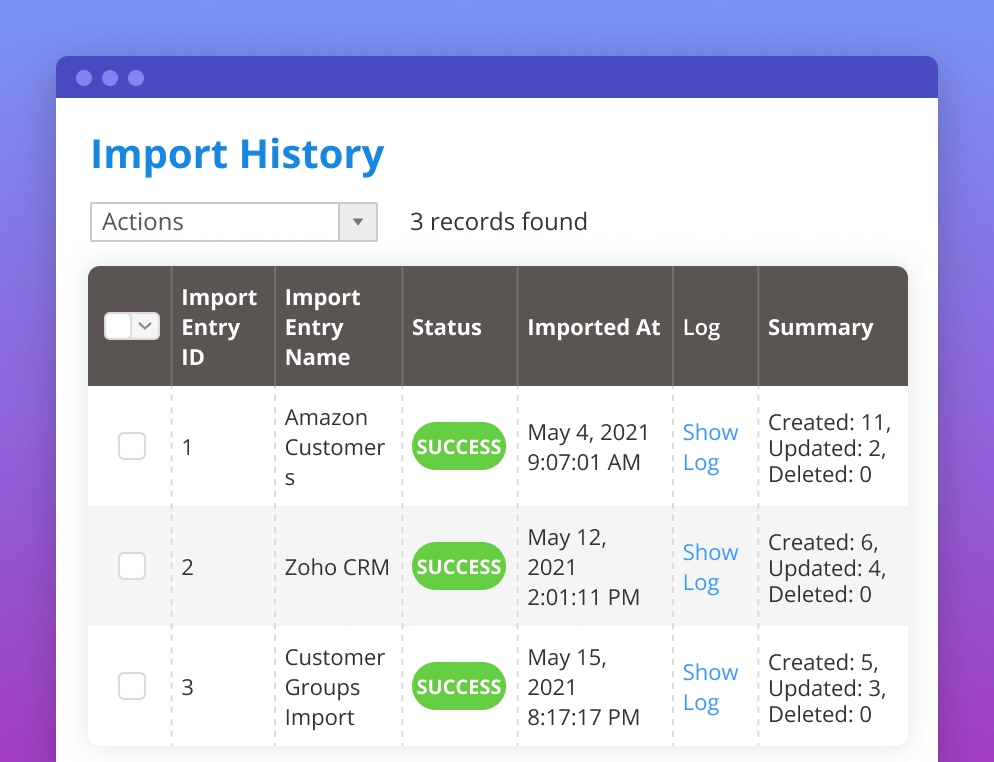The width and height of the screenshot is (994, 762).
Task: Click the green window dot in titlebar
Action: pos(137,77)
